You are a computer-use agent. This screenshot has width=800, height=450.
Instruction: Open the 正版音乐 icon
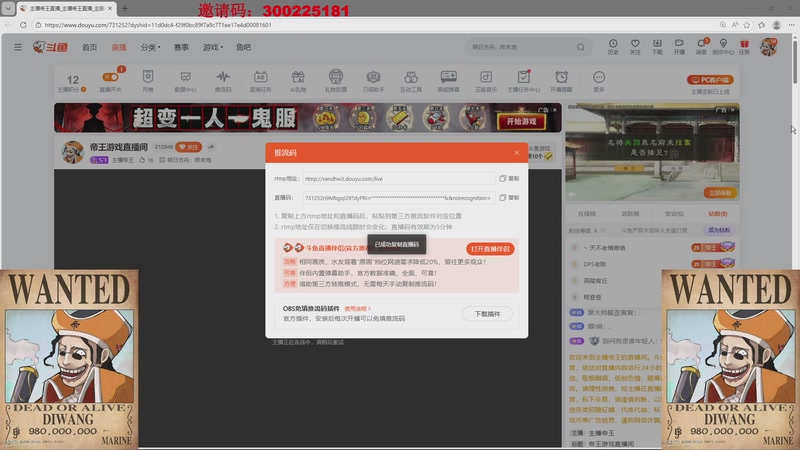tap(486, 81)
